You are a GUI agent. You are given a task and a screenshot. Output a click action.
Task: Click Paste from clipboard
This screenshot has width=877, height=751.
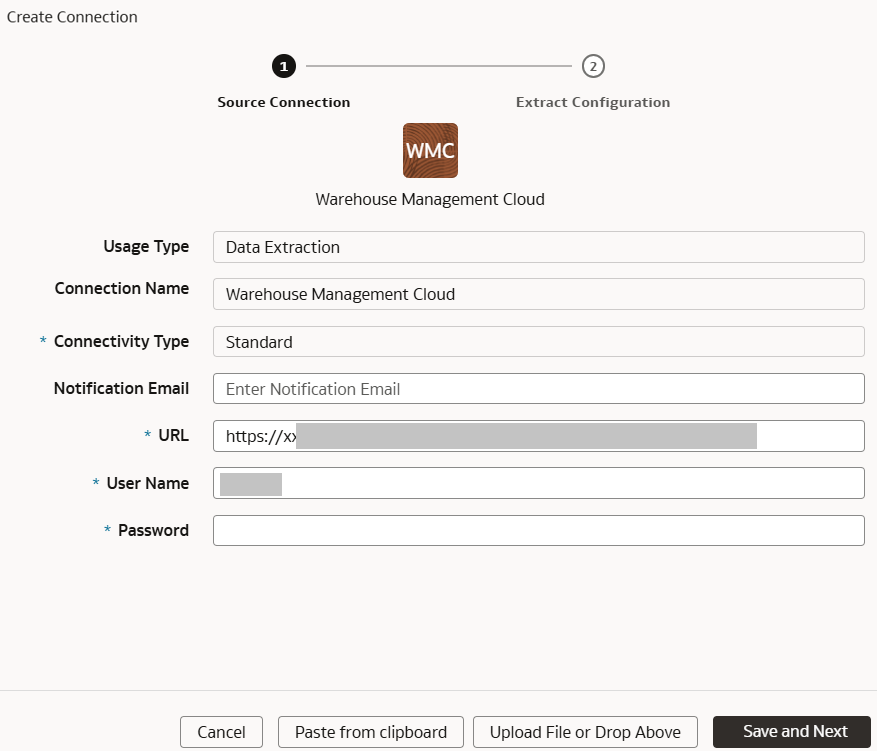click(x=370, y=731)
